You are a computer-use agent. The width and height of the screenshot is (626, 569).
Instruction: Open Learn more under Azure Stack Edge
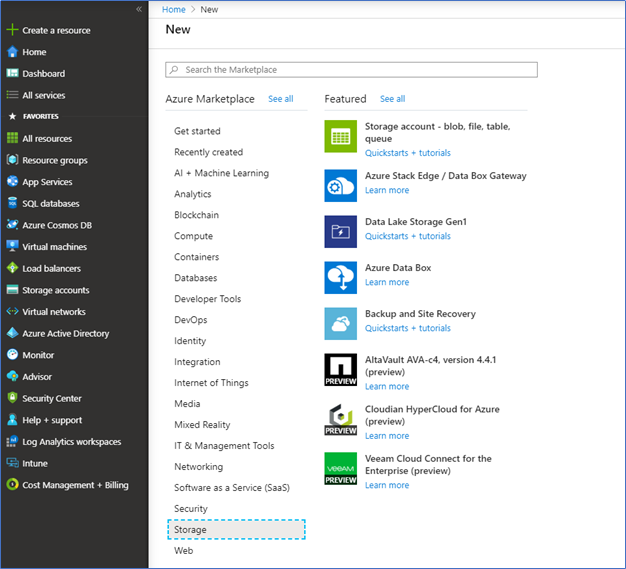pyautogui.click(x=387, y=190)
